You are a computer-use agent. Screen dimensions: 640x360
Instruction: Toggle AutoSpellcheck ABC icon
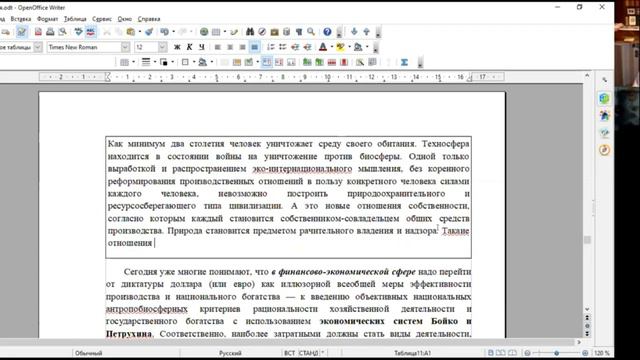tap(91, 32)
